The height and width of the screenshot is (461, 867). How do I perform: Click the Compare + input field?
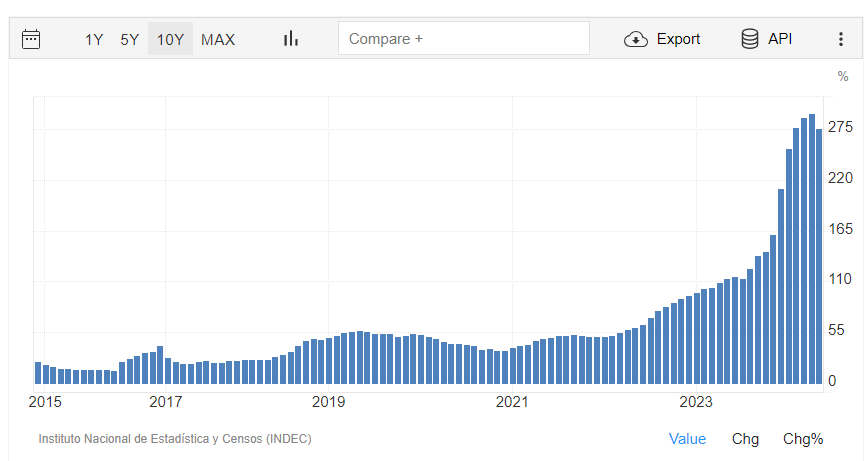464,39
